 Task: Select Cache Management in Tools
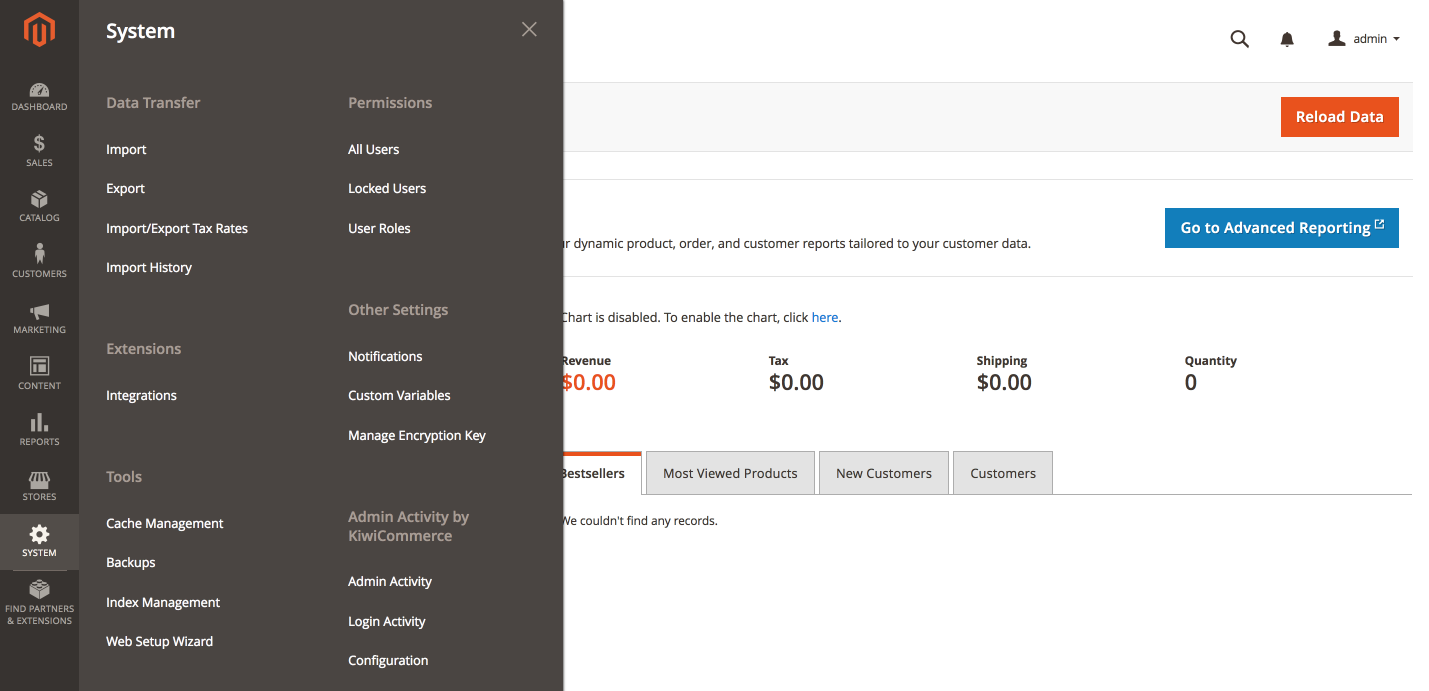[165, 523]
